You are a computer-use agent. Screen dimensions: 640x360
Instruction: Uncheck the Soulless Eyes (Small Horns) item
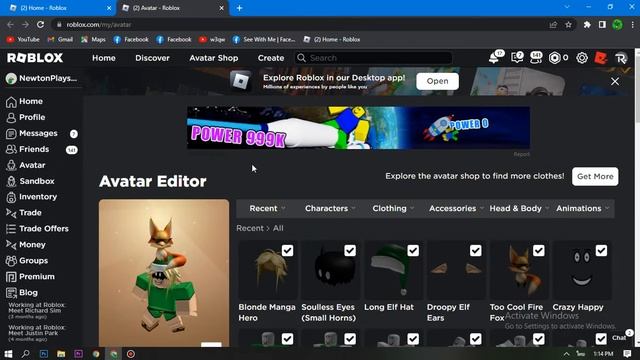[x=350, y=251]
